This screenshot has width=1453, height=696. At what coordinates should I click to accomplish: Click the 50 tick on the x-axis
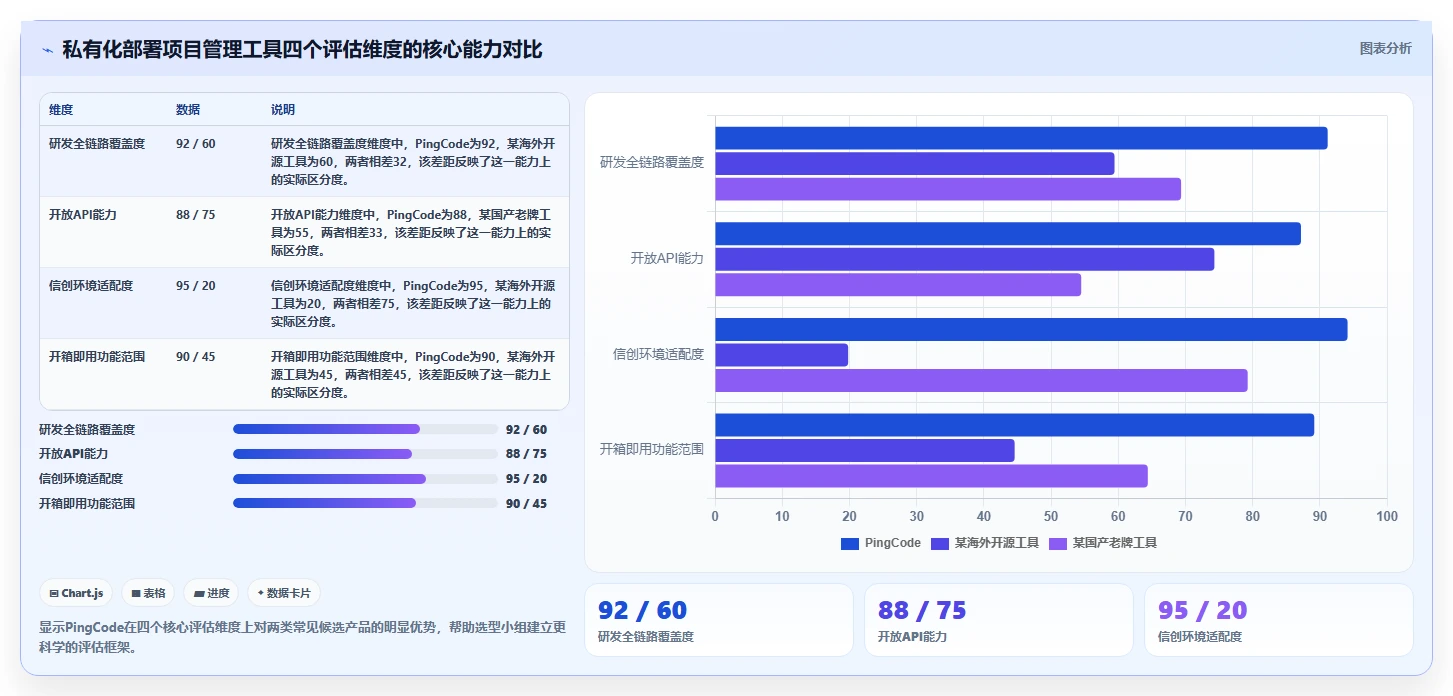(x=1051, y=516)
